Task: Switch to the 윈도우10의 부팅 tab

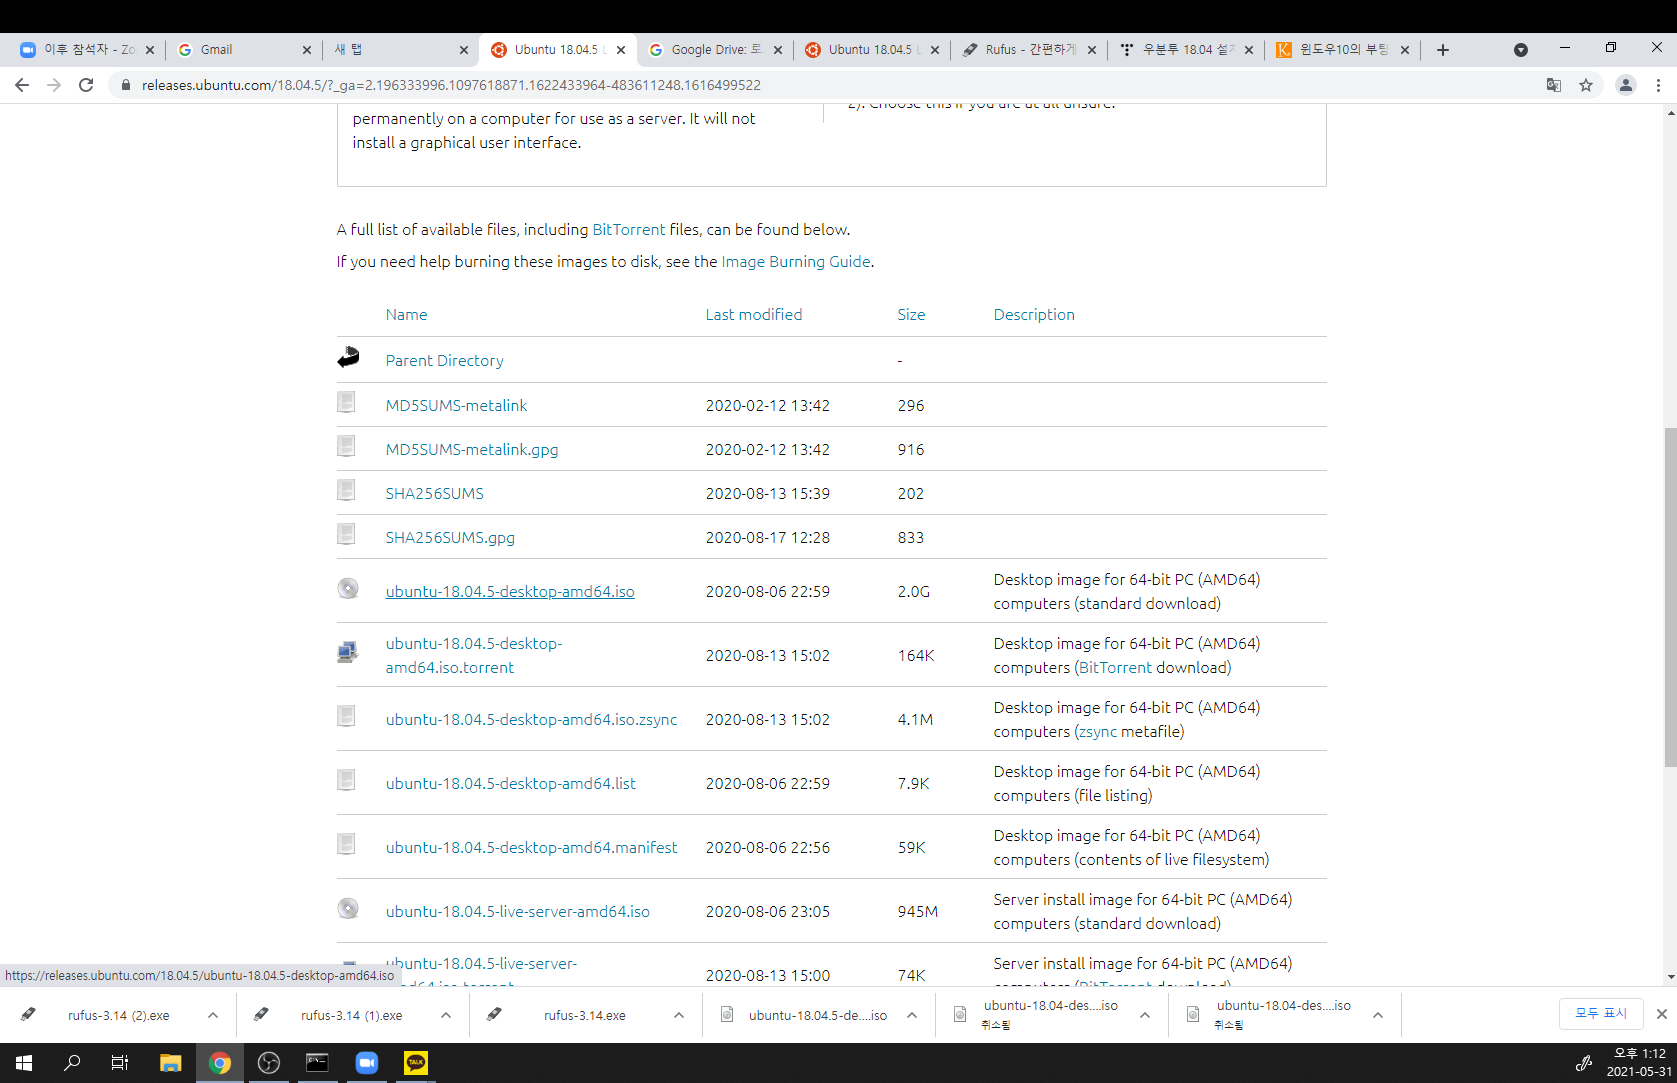Action: click(1342, 50)
